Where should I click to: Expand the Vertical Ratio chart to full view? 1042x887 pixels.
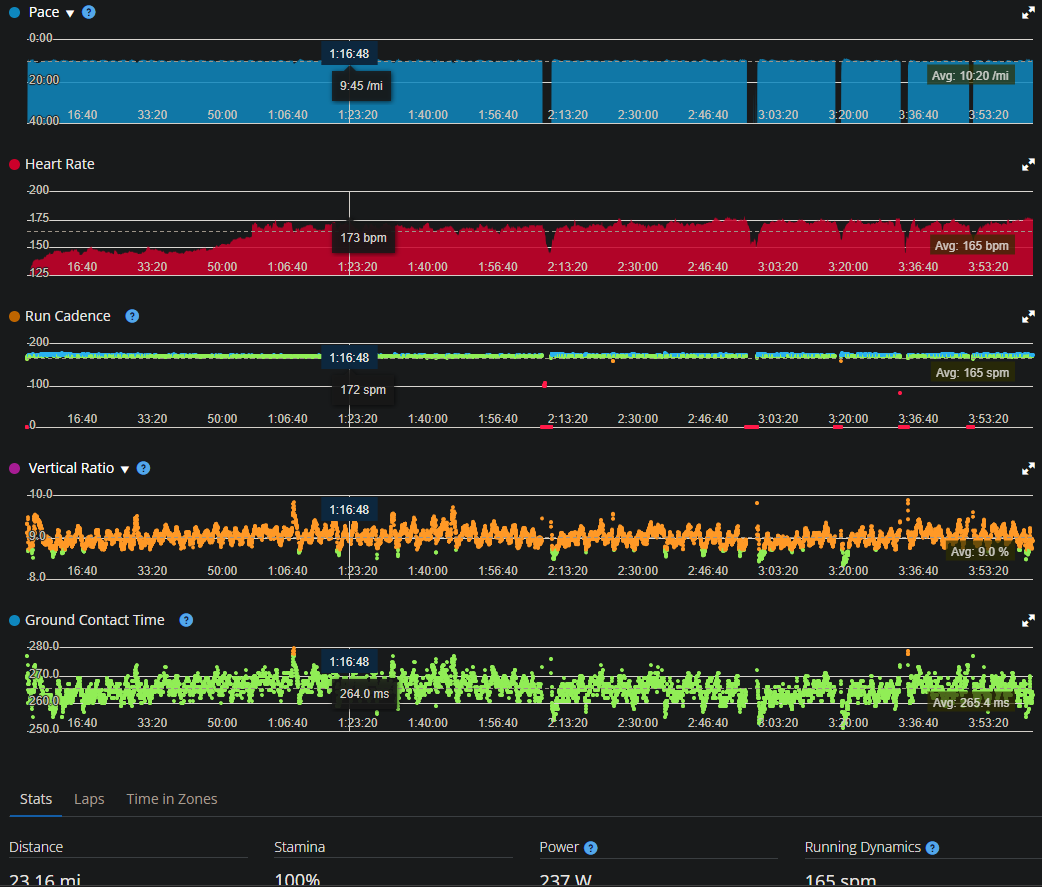(x=1028, y=468)
